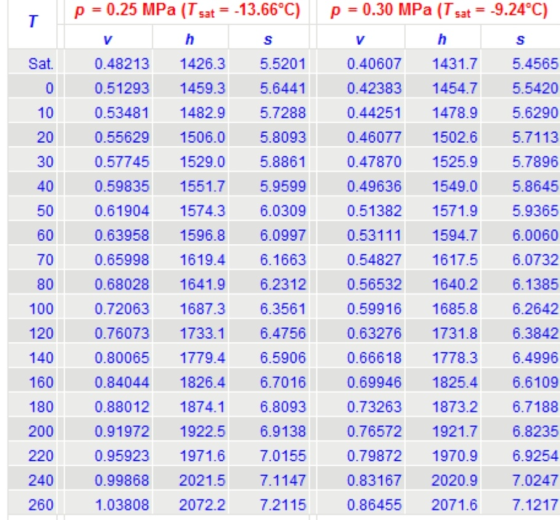Click the h header under 0.25 MPa
This screenshot has height=520, width=560.
click(x=190, y=39)
